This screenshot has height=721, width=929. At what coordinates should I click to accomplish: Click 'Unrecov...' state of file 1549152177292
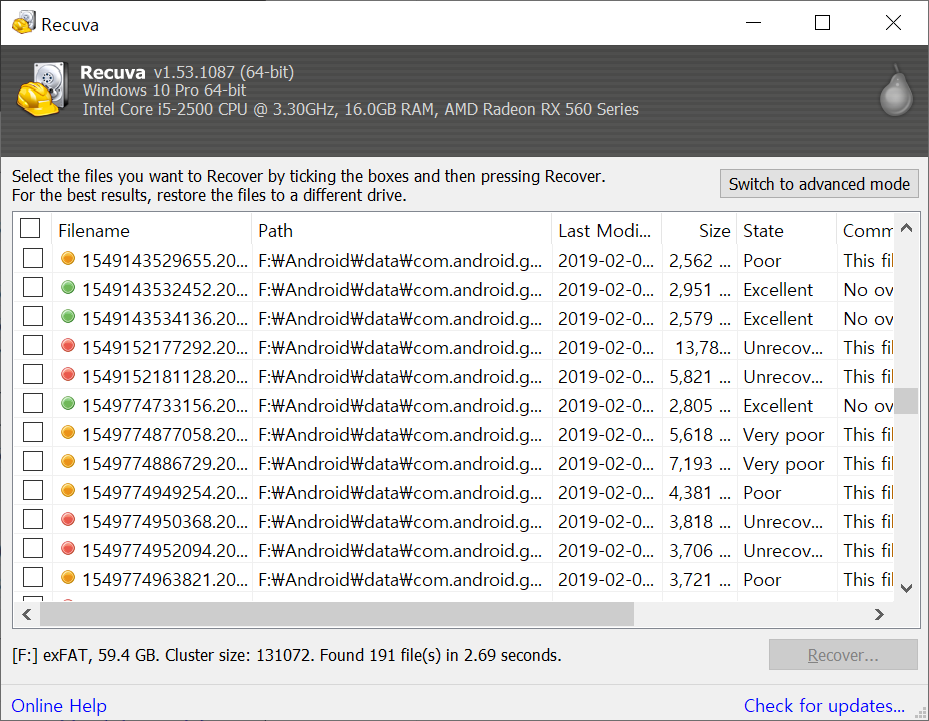pyautogui.click(x=783, y=348)
